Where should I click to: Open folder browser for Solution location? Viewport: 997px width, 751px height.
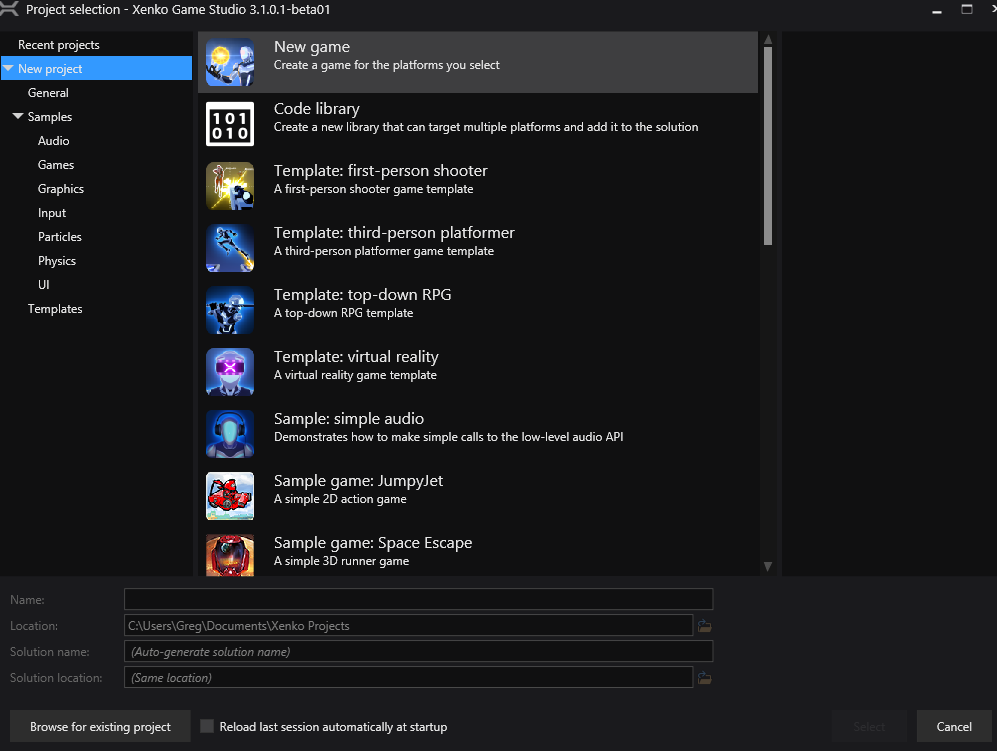(x=705, y=678)
